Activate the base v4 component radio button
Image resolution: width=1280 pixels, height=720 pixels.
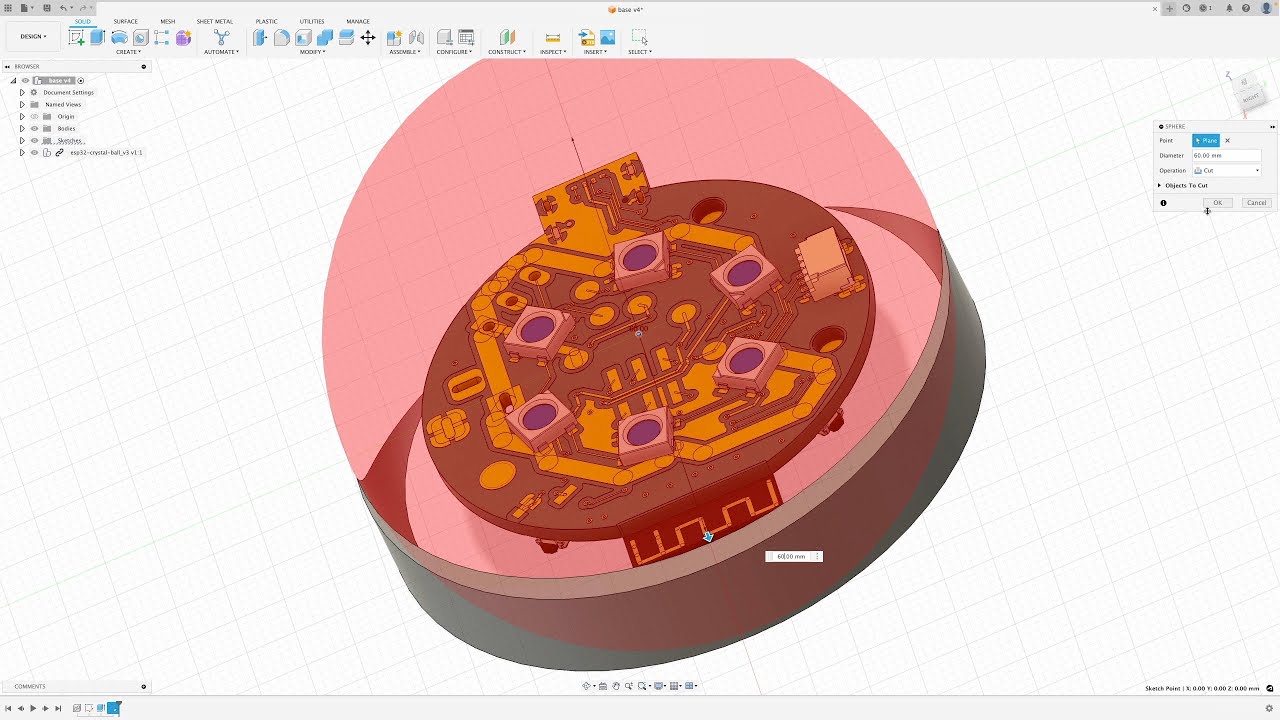[x=81, y=81]
